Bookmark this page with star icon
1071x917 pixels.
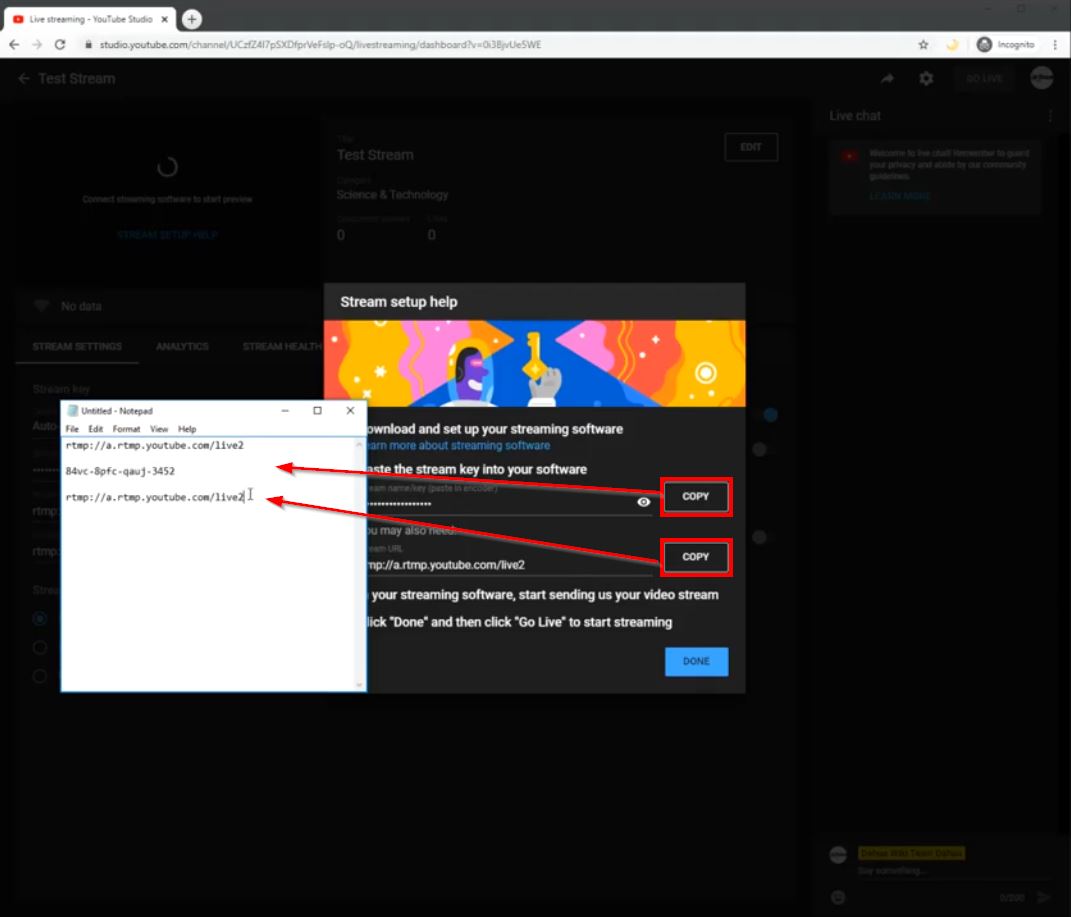[923, 44]
